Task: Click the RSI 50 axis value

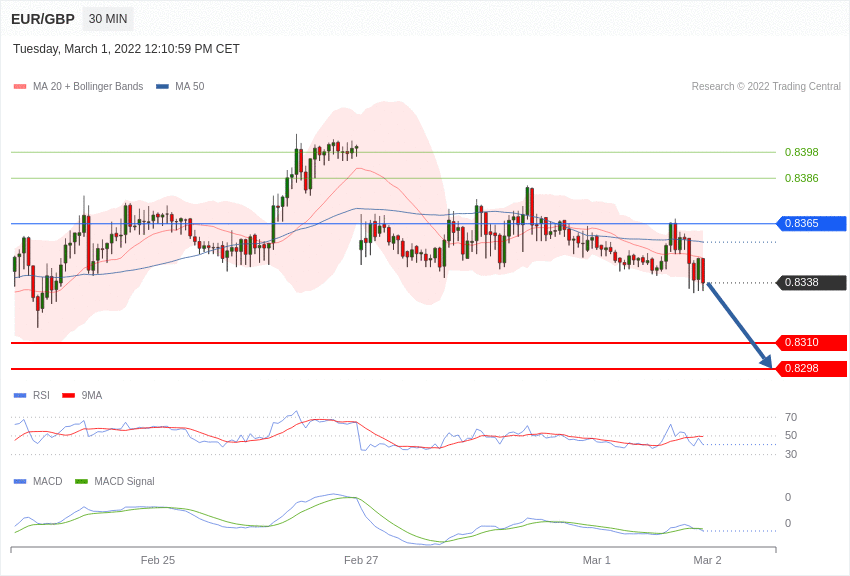Action: 791,435
